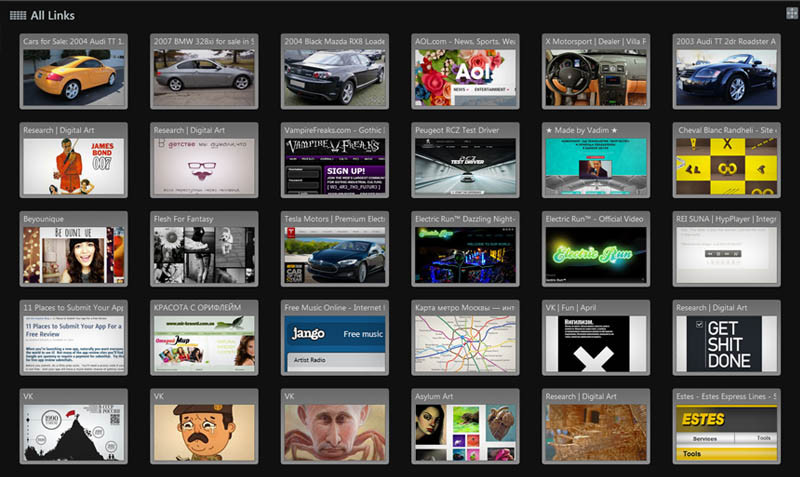800x477 pixels.
Task: Open the REI SUNA HypPlayer card
Action: (x=727, y=249)
